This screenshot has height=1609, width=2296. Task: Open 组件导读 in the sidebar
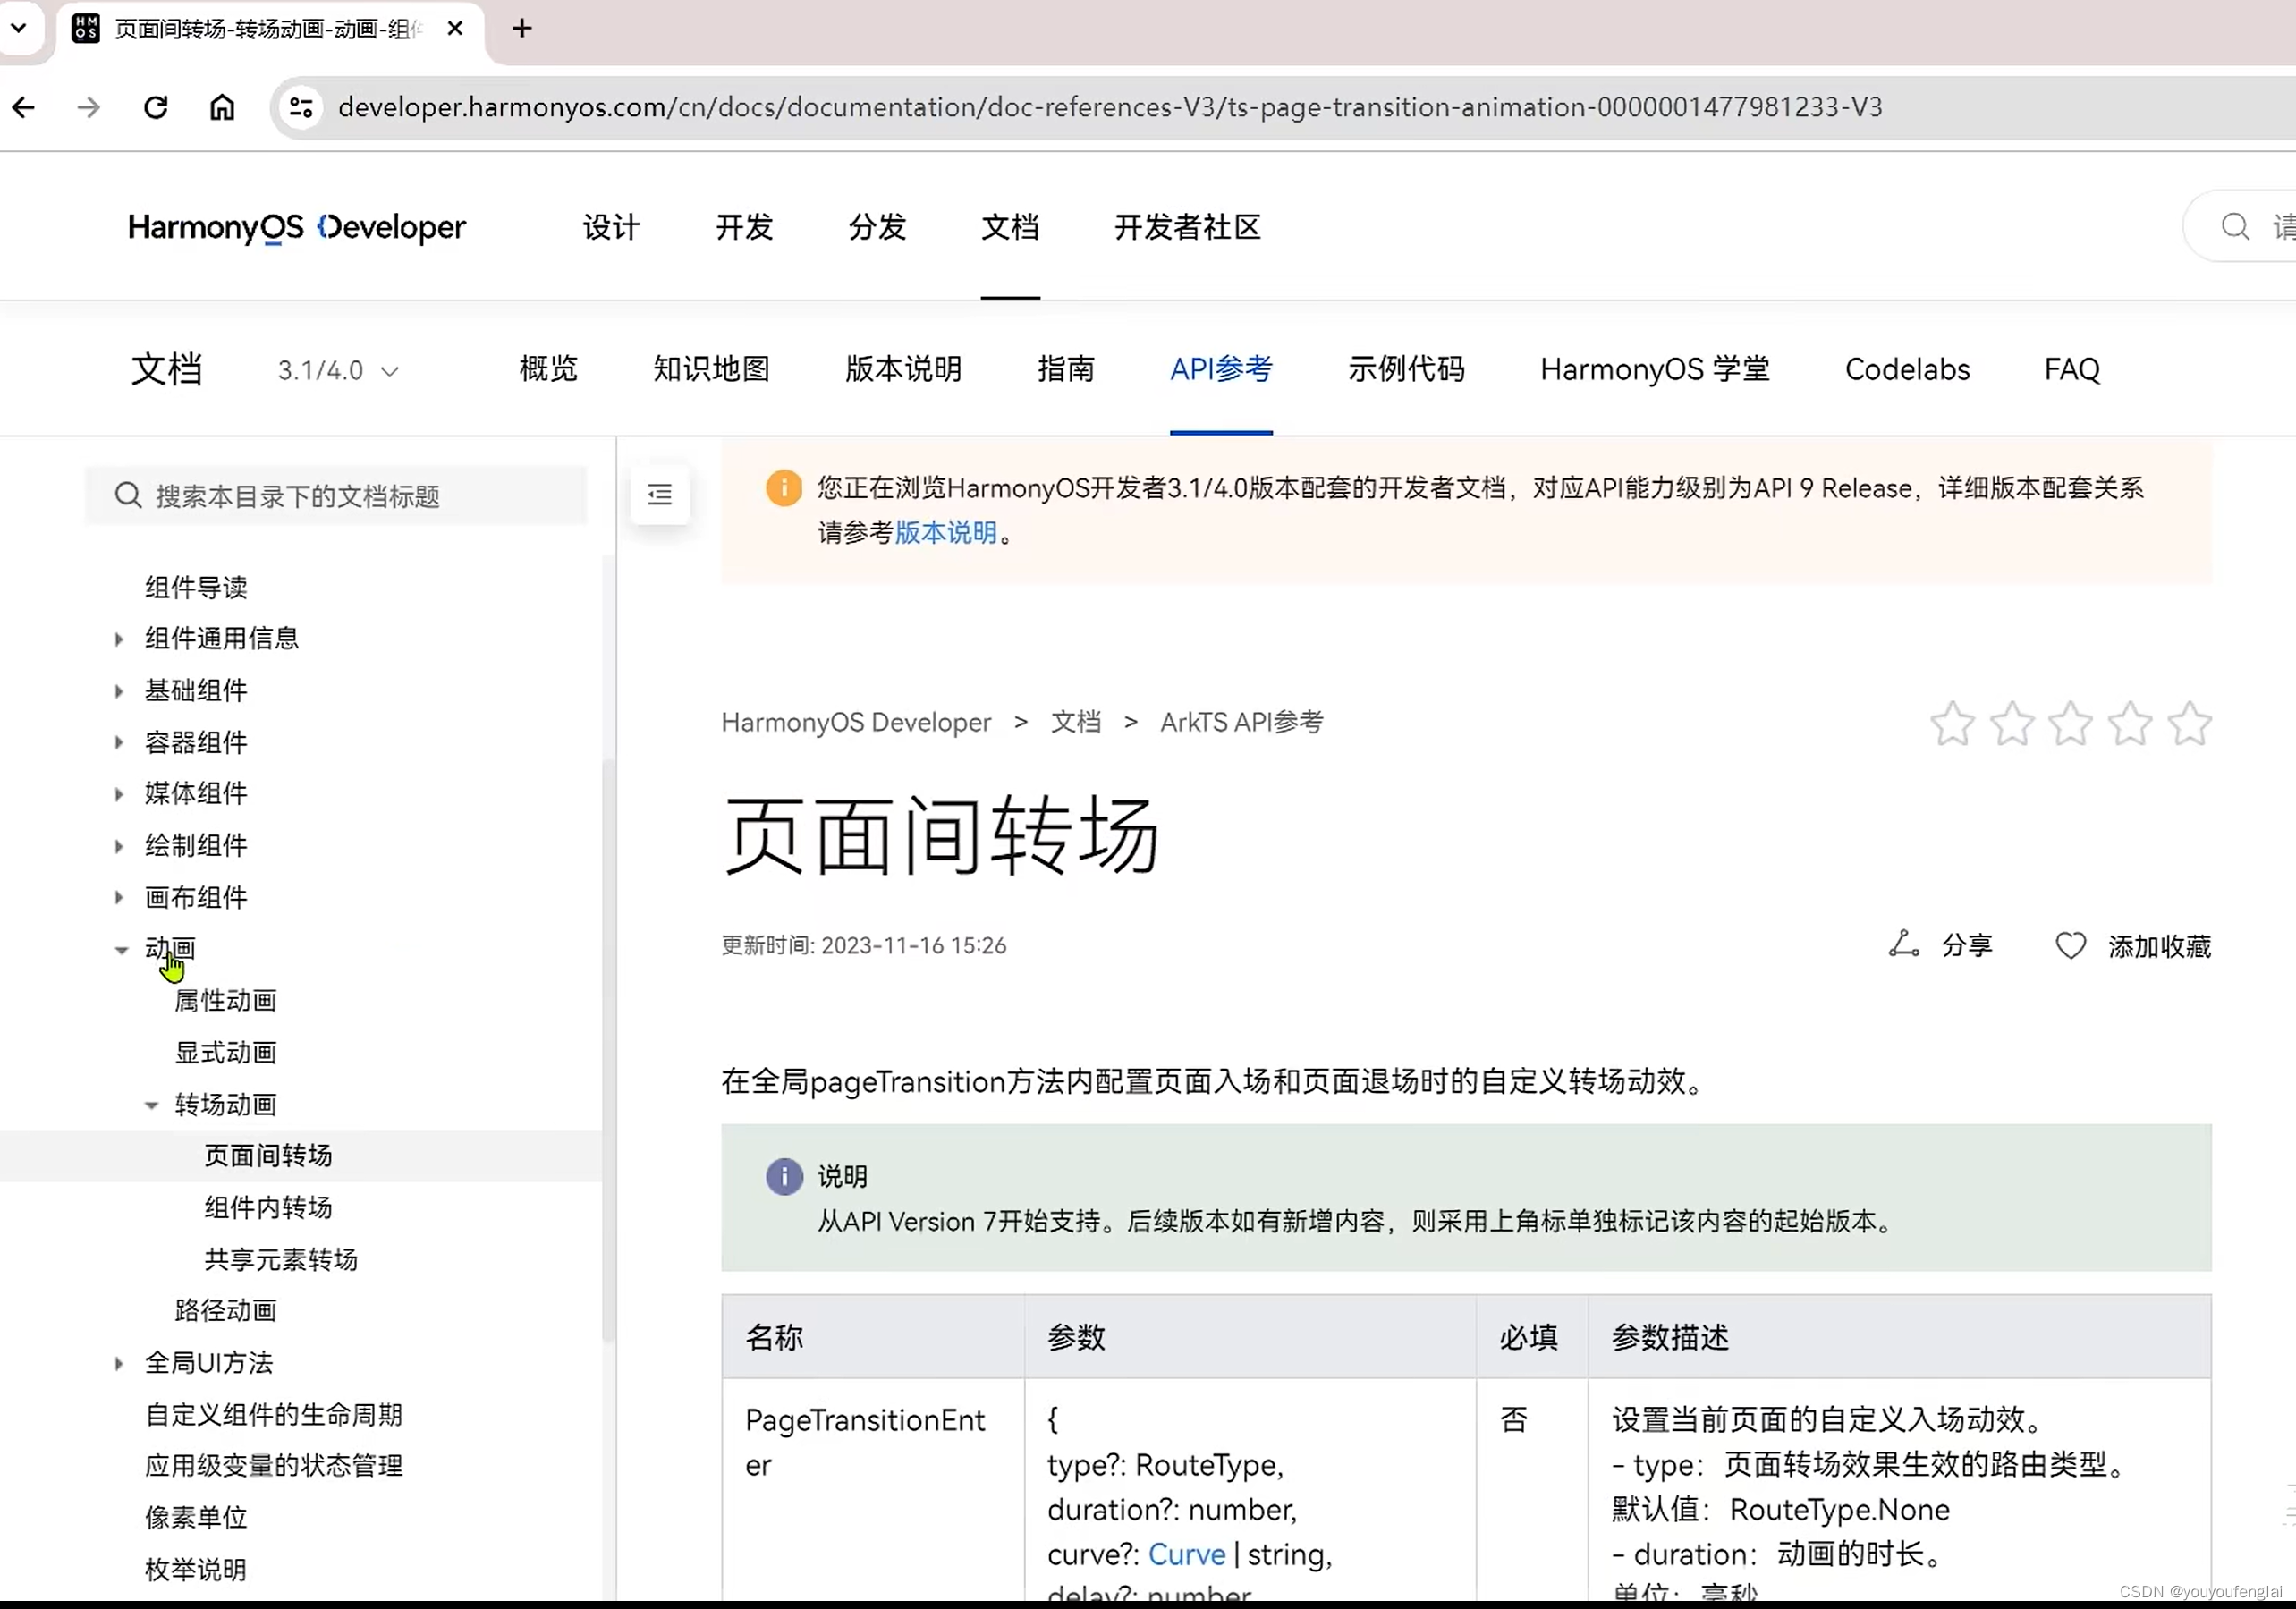pos(196,587)
